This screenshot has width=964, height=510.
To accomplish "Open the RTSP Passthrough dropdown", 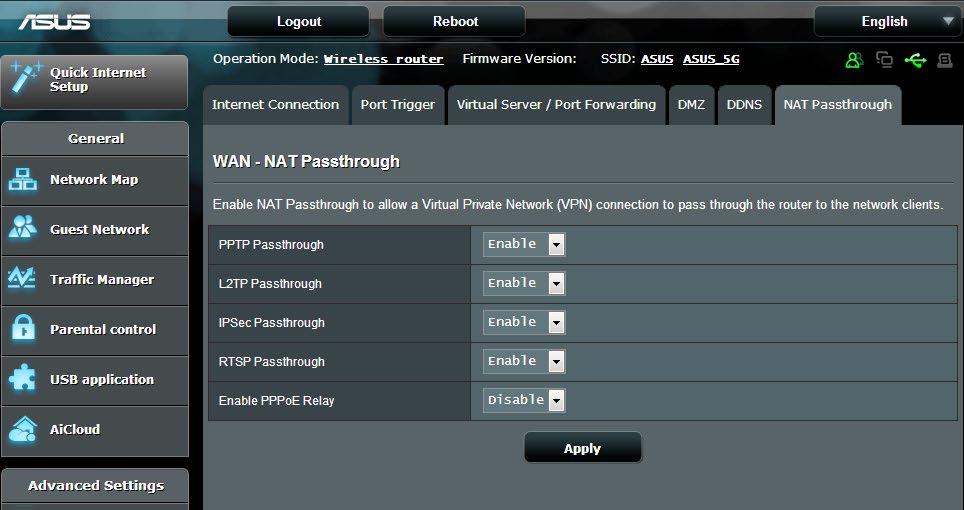I will click(x=524, y=361).
